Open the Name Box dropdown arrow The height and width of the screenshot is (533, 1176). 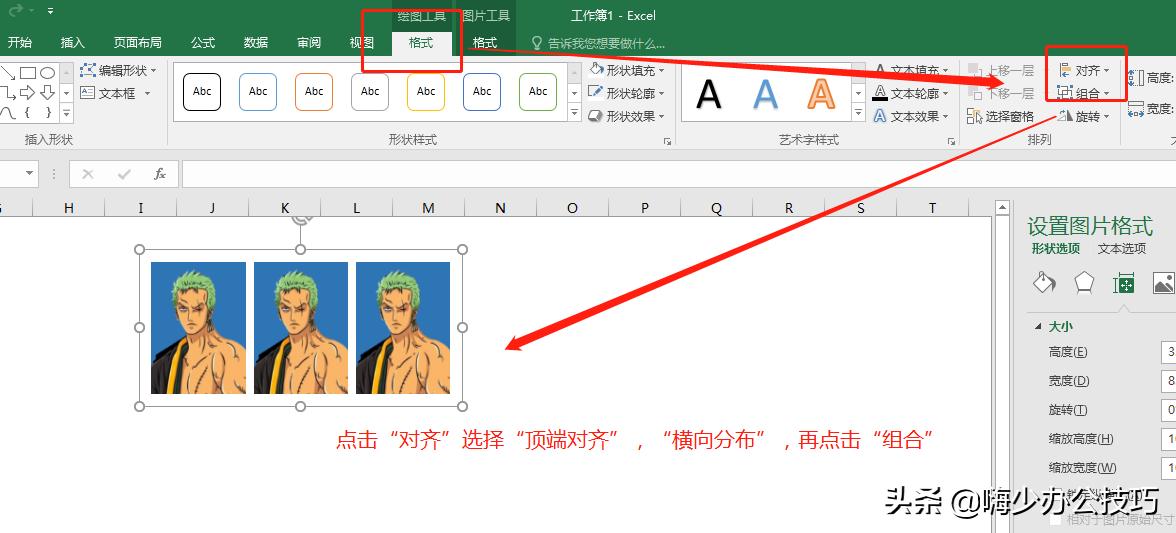30,174
